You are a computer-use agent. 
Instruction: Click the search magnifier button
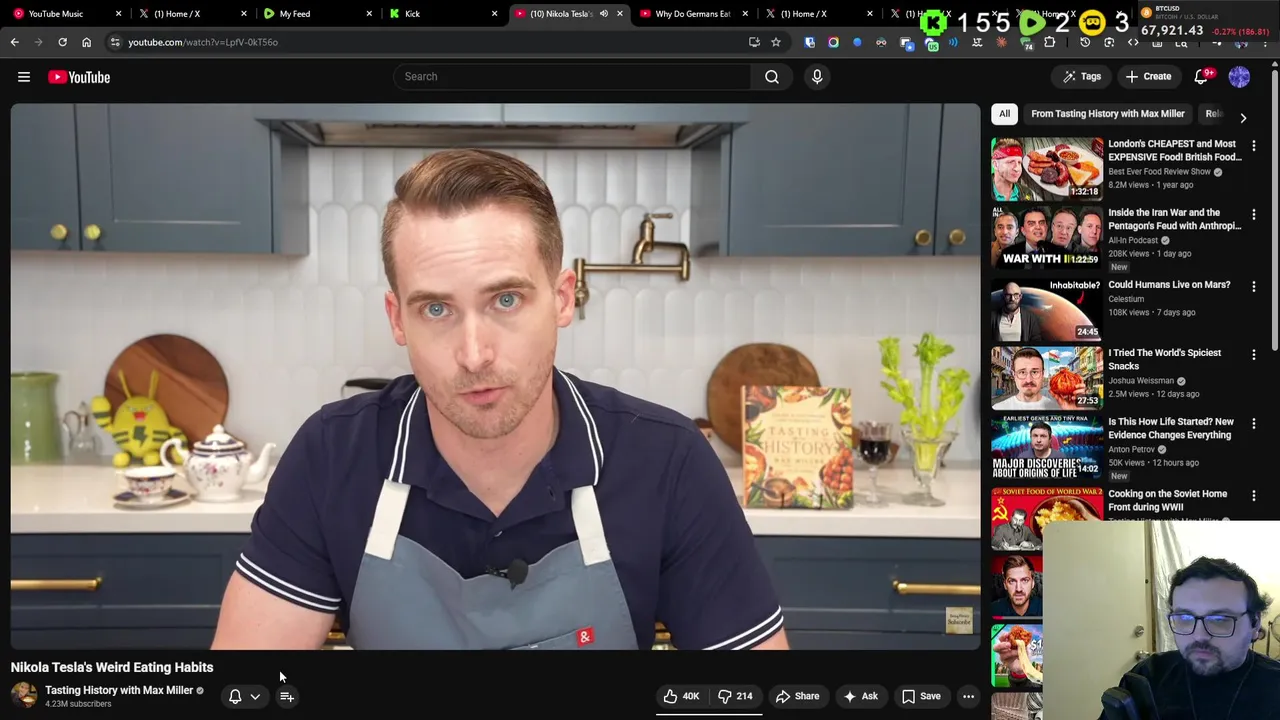point(772,77)
